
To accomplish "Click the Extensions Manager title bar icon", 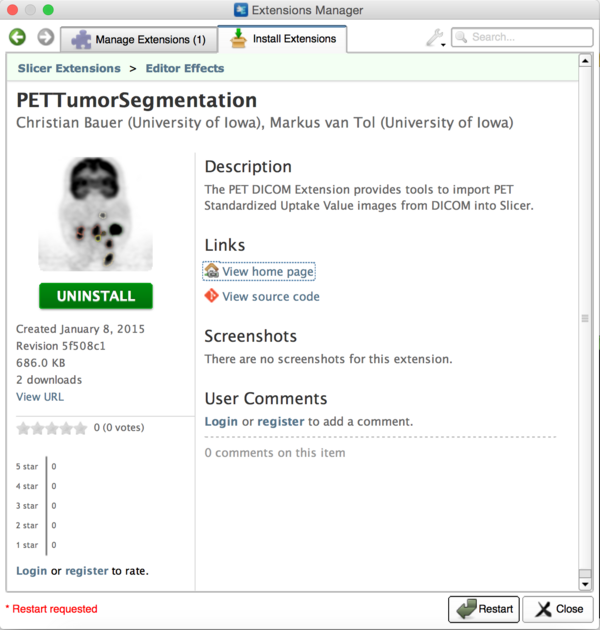I will click(241, 10).
